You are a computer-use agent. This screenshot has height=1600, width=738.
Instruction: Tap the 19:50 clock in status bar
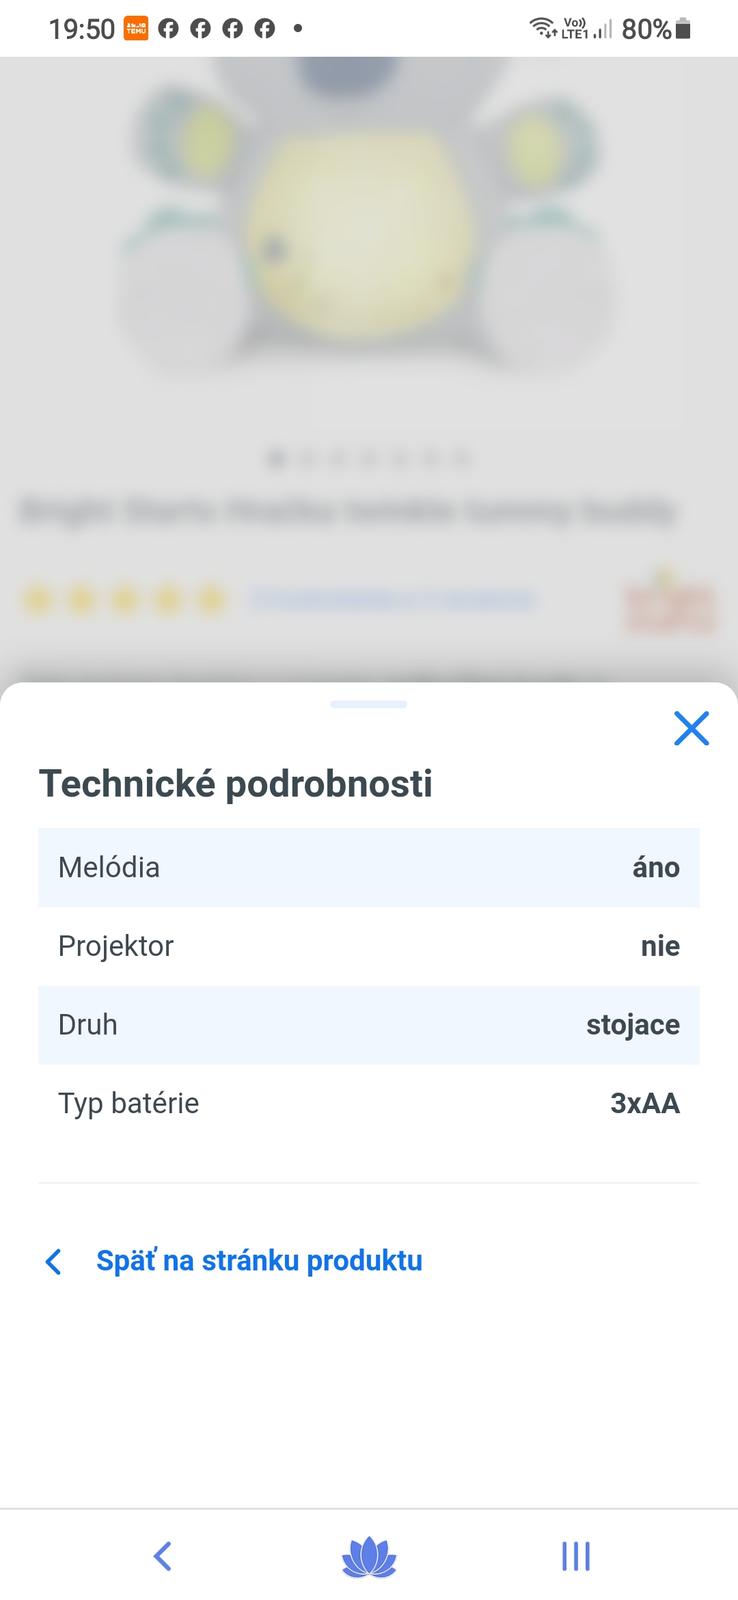coord(81,29)
